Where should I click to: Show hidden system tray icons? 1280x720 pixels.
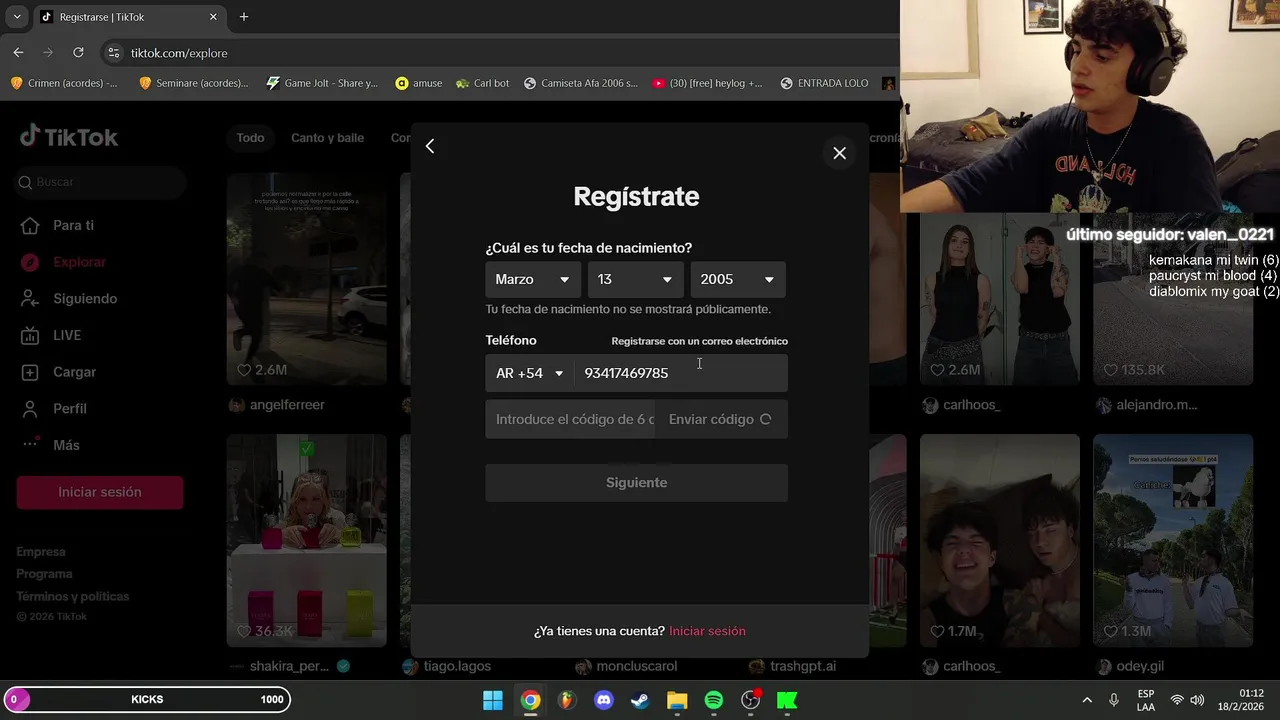pos(1087,700)
